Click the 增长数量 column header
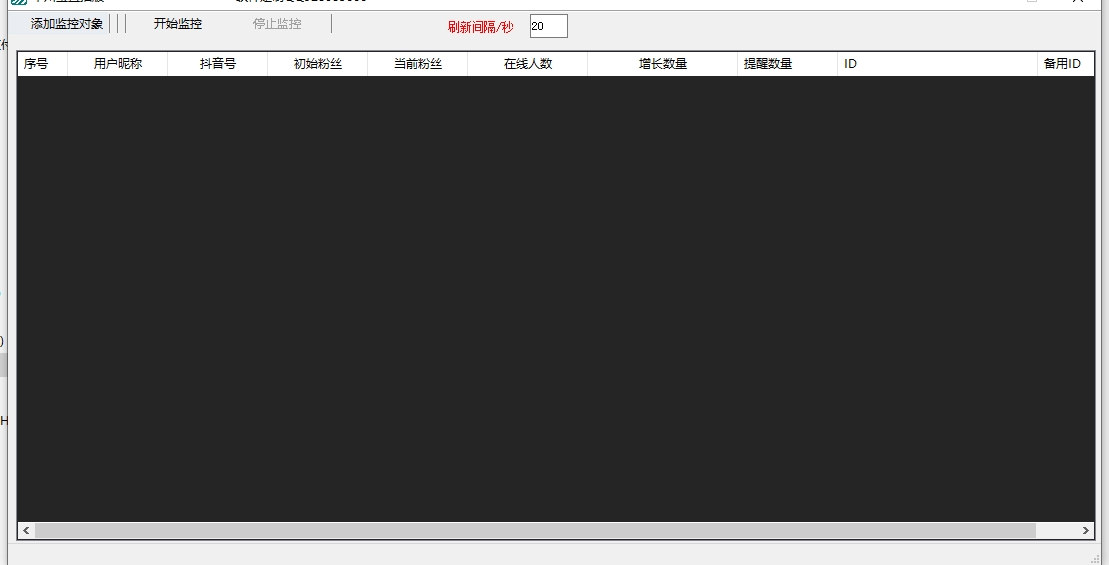 coord(663,64)
